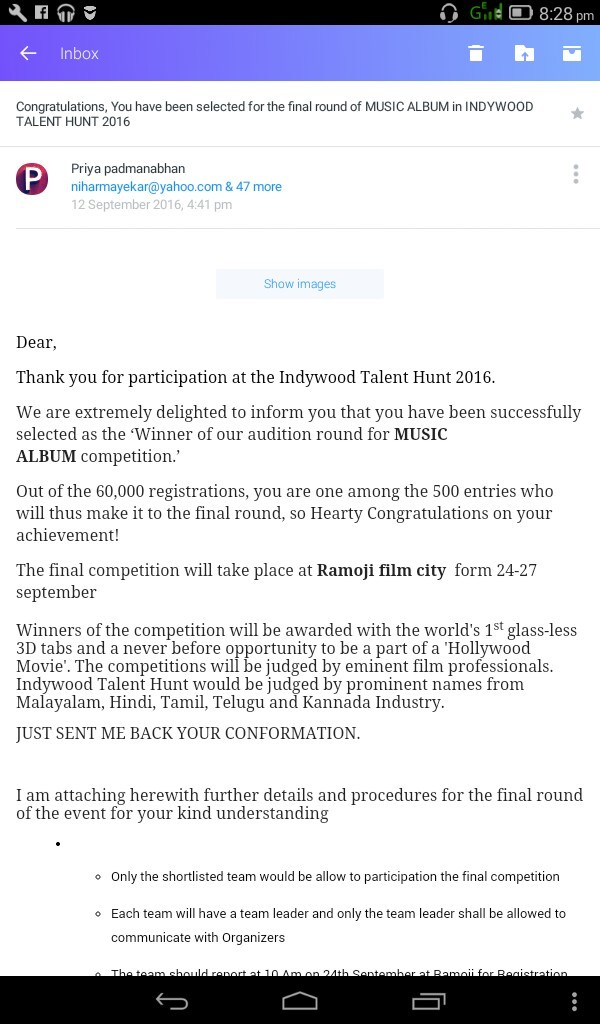Screen dimensions: 600x1024
Task: Click the Show images button
Action: point(300,284)
